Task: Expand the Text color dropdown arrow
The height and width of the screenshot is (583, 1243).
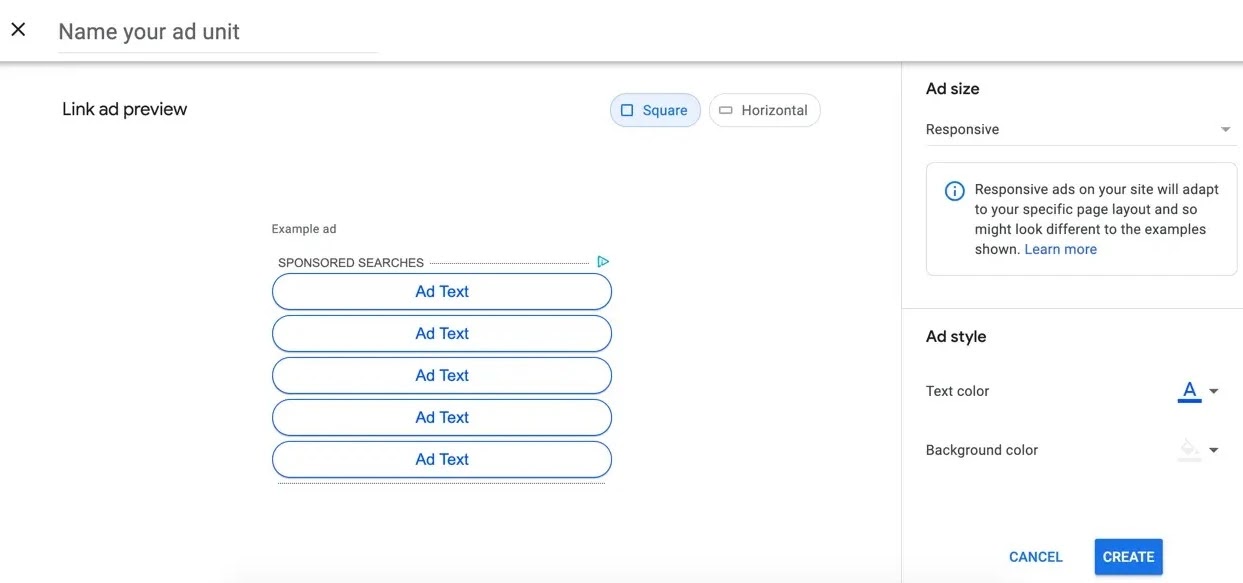Action: 1214,392
